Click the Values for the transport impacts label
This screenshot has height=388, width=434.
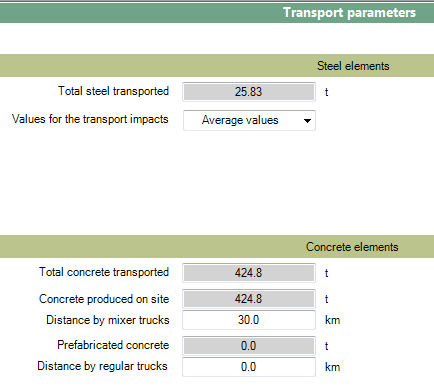pyautogui.click(x=90, y=119)
